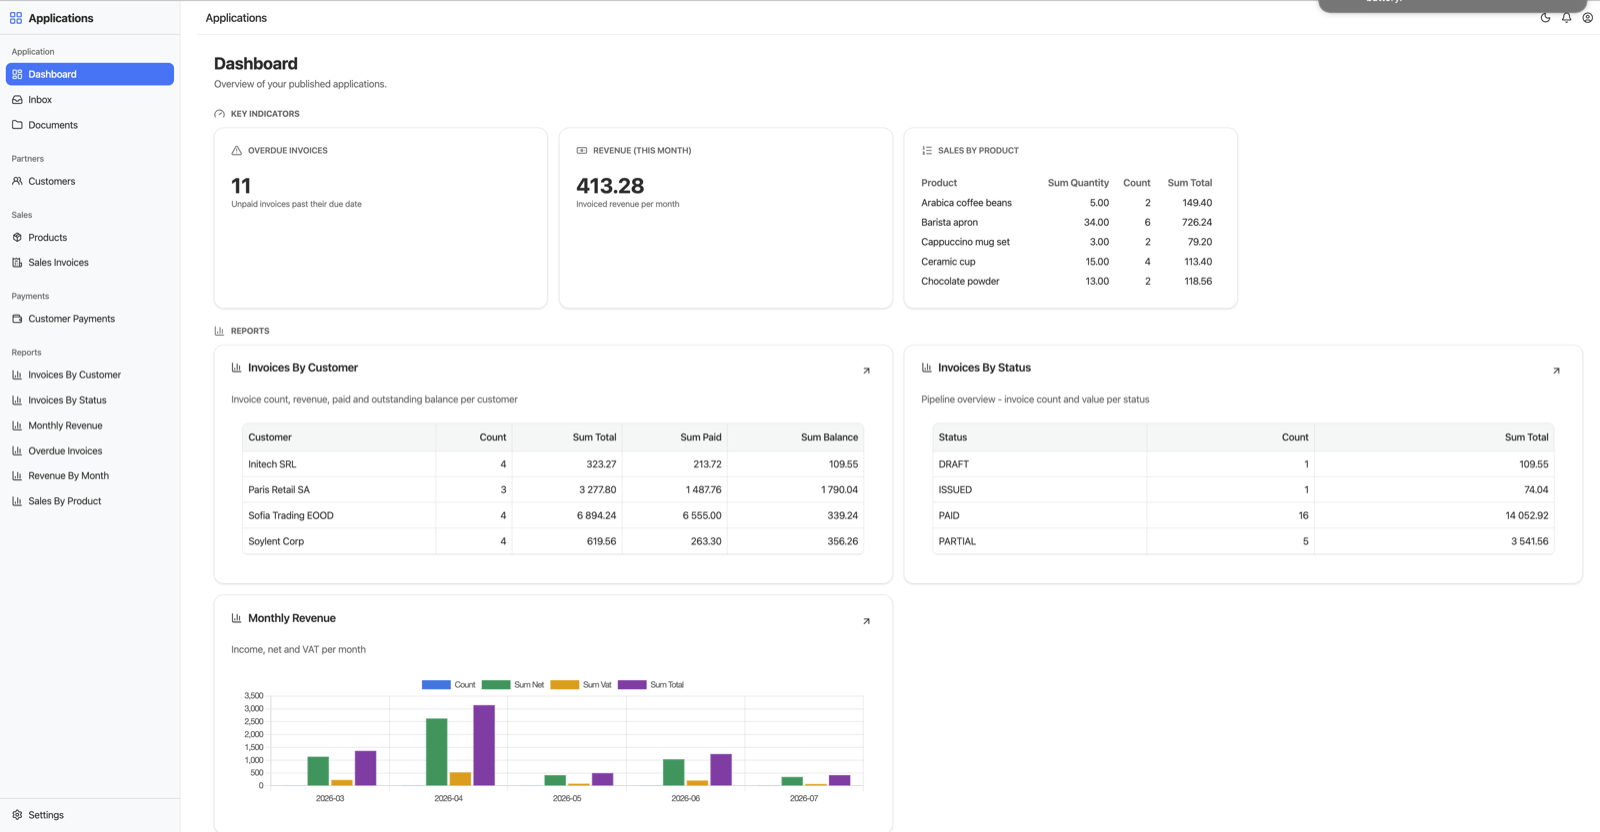This screenshot has width=1600, height=832.
Task: Go to Documents page
Action: pyautogui.click(x=90, y=125)
